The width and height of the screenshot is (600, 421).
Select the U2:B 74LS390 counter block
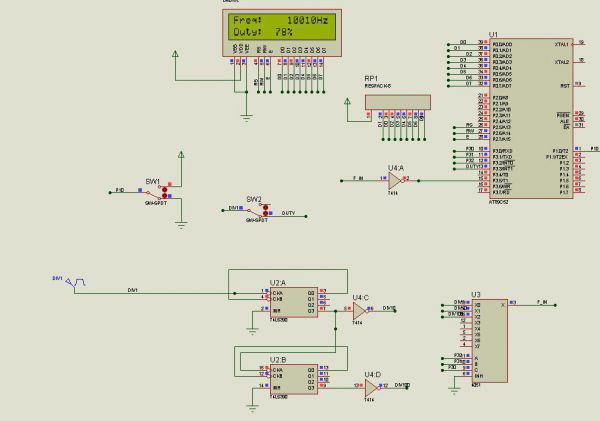coord(294,379)
